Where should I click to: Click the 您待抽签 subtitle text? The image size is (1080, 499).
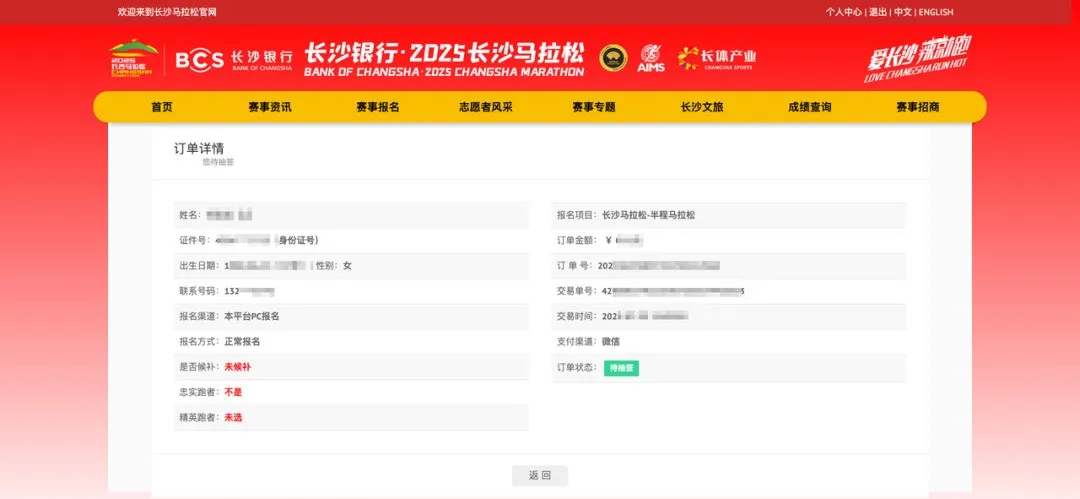(x=218, y=163)
